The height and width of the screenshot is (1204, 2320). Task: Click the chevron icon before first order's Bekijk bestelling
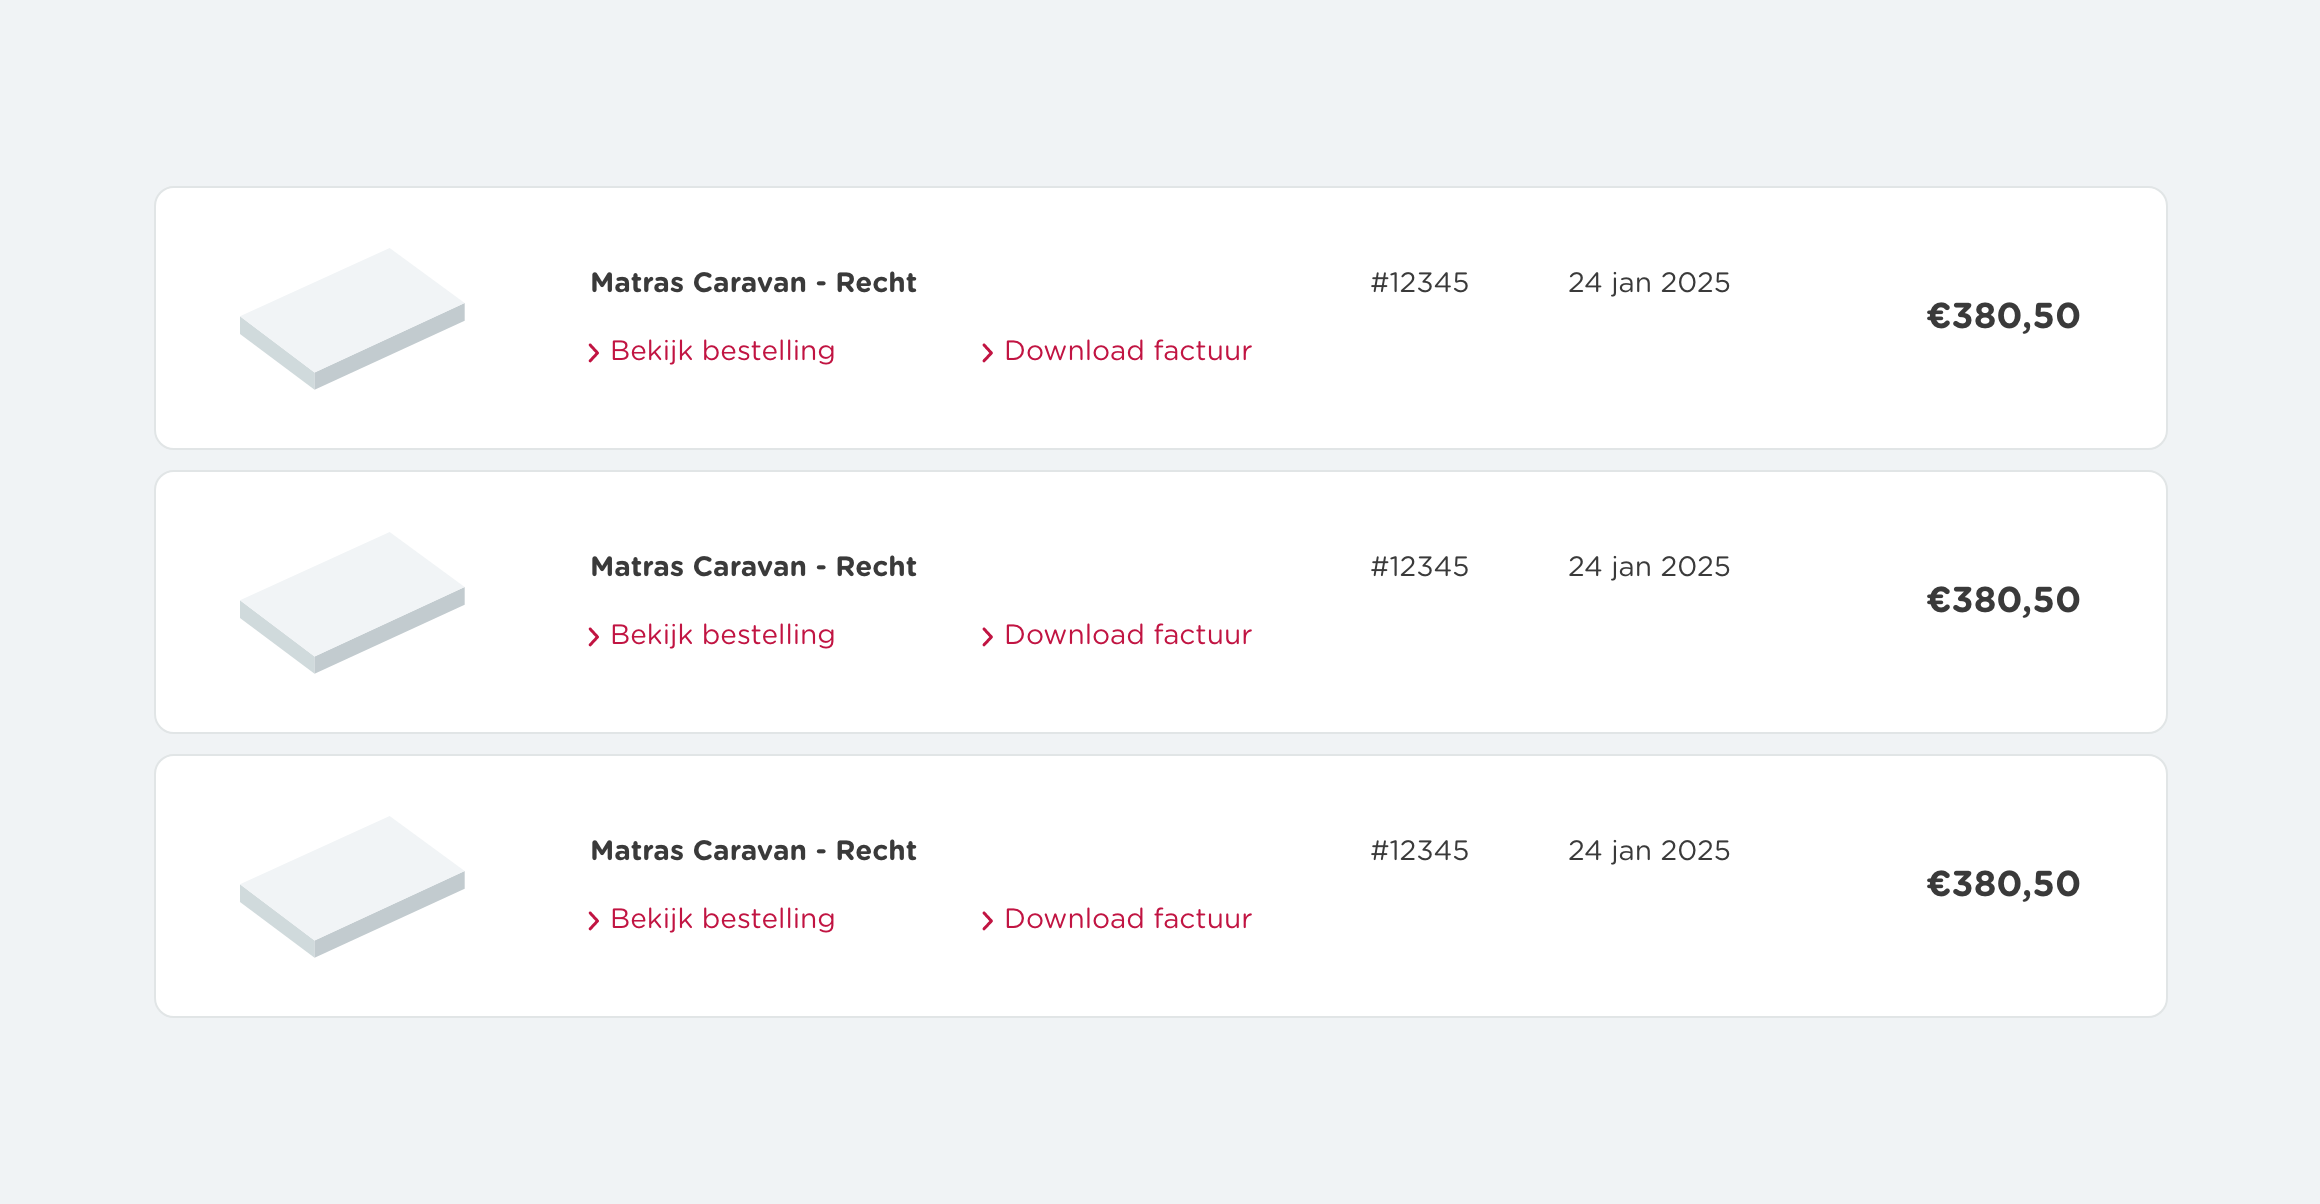point(594,353)
